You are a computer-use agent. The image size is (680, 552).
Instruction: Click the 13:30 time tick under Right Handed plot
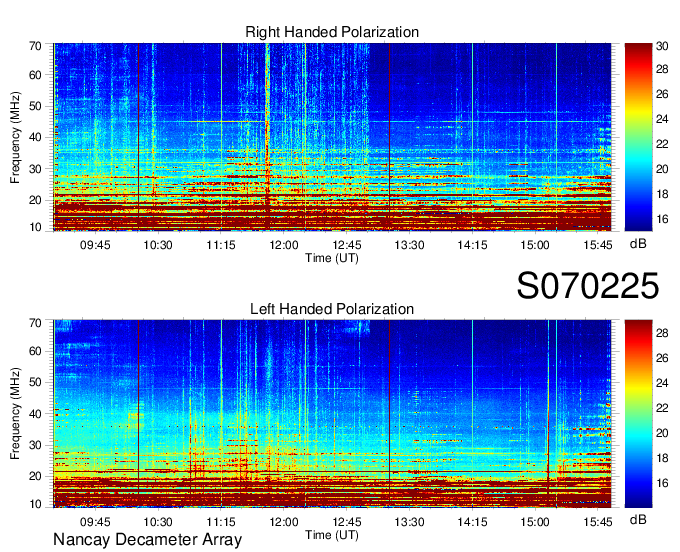tap(409, 245)
